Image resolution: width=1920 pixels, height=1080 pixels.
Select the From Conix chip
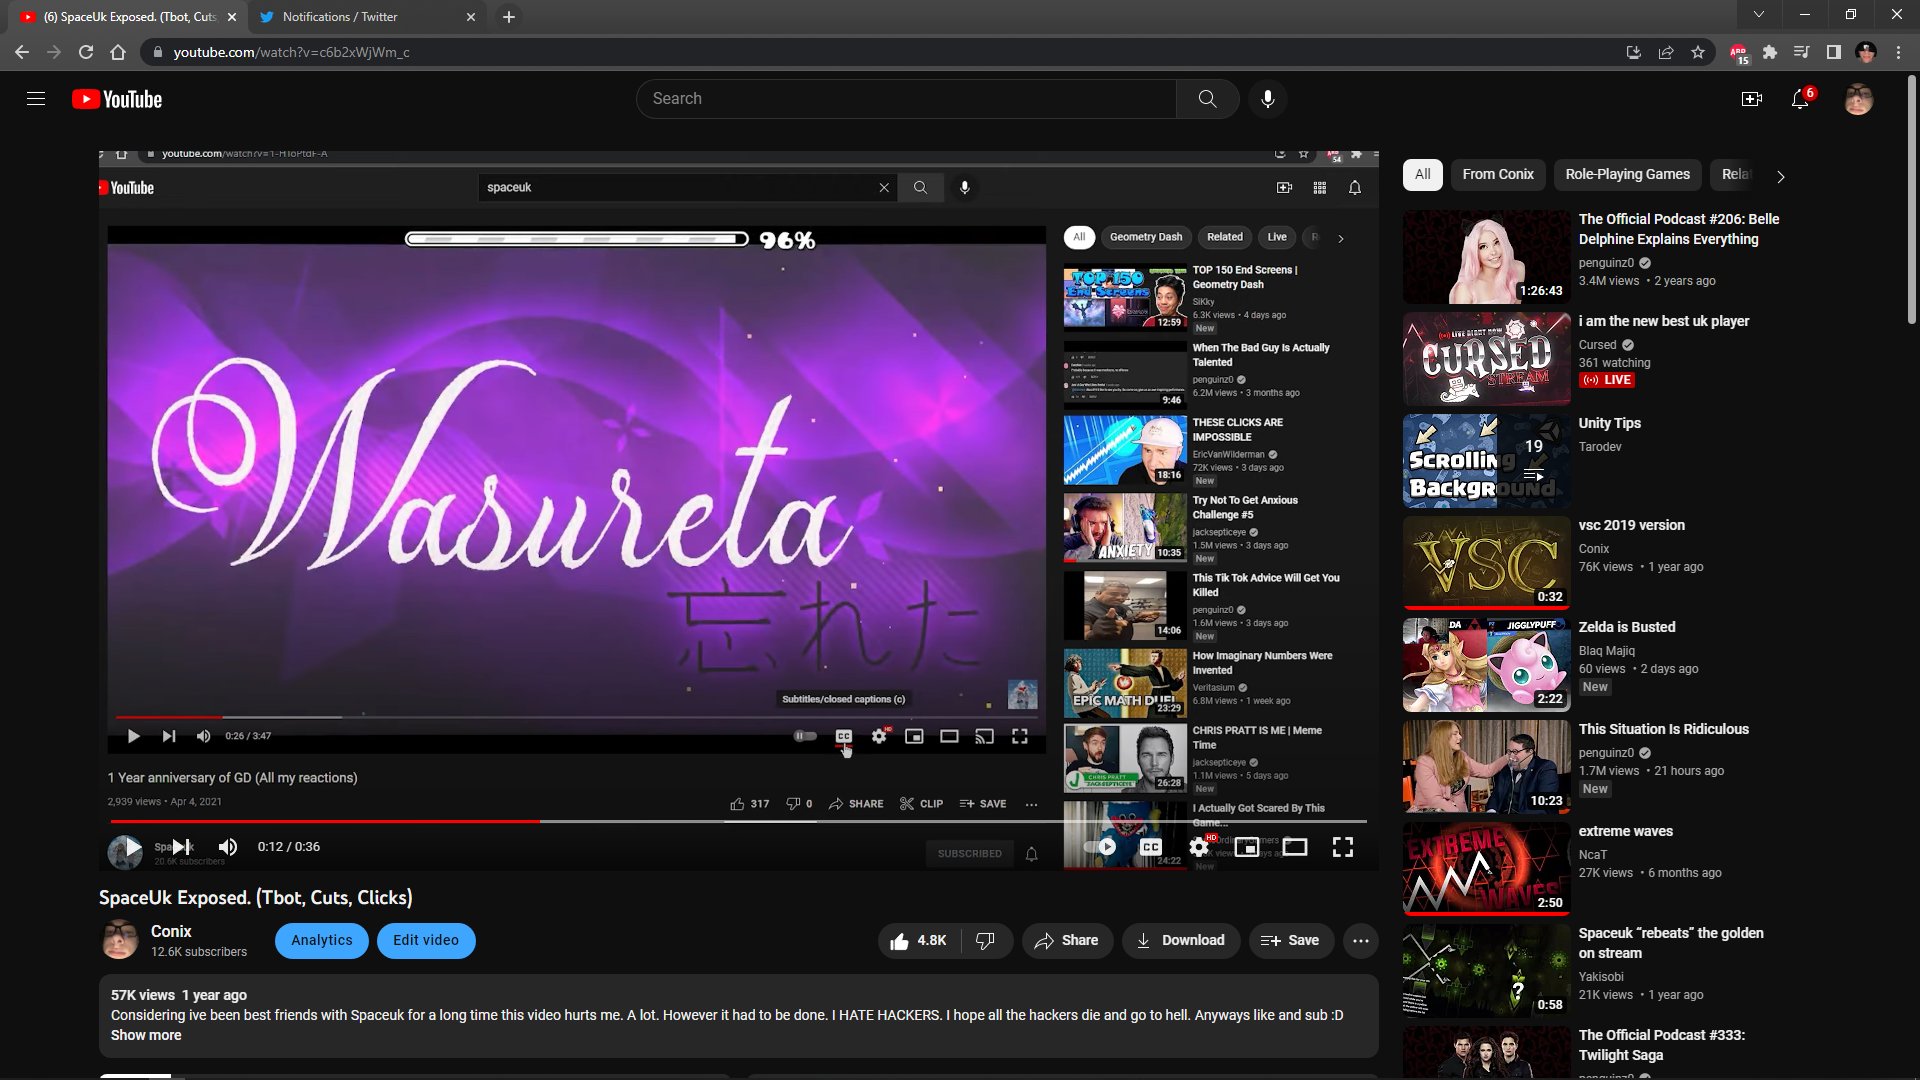tap(1497, 174)
